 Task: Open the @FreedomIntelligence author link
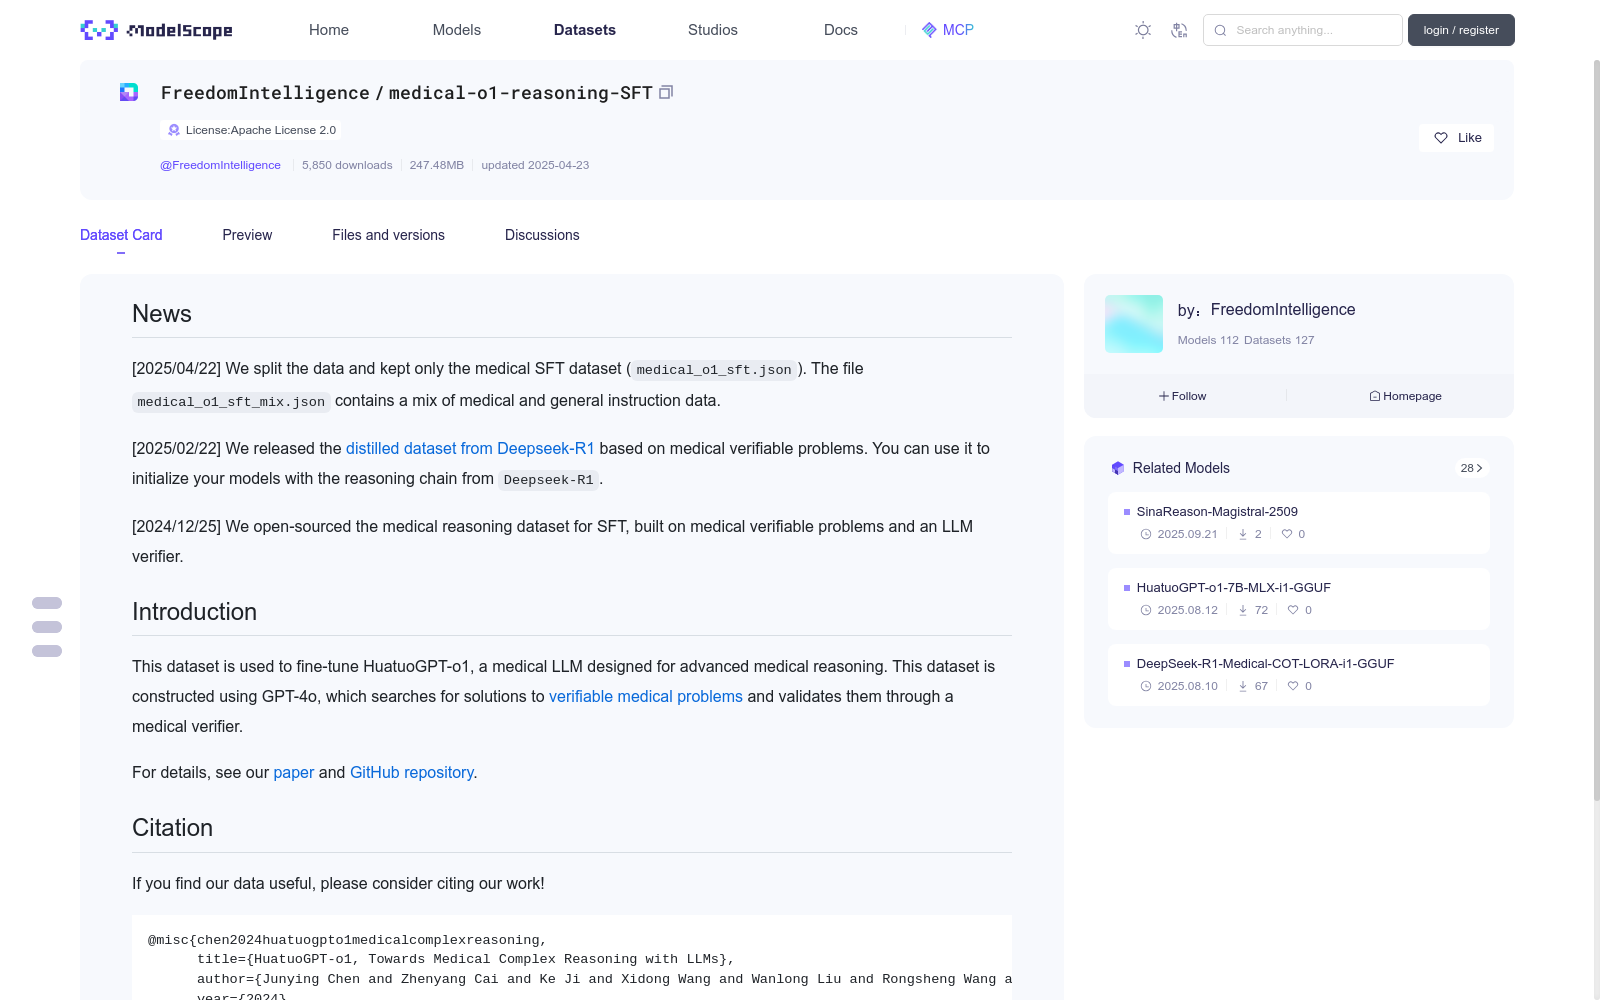tap(220, 165)
